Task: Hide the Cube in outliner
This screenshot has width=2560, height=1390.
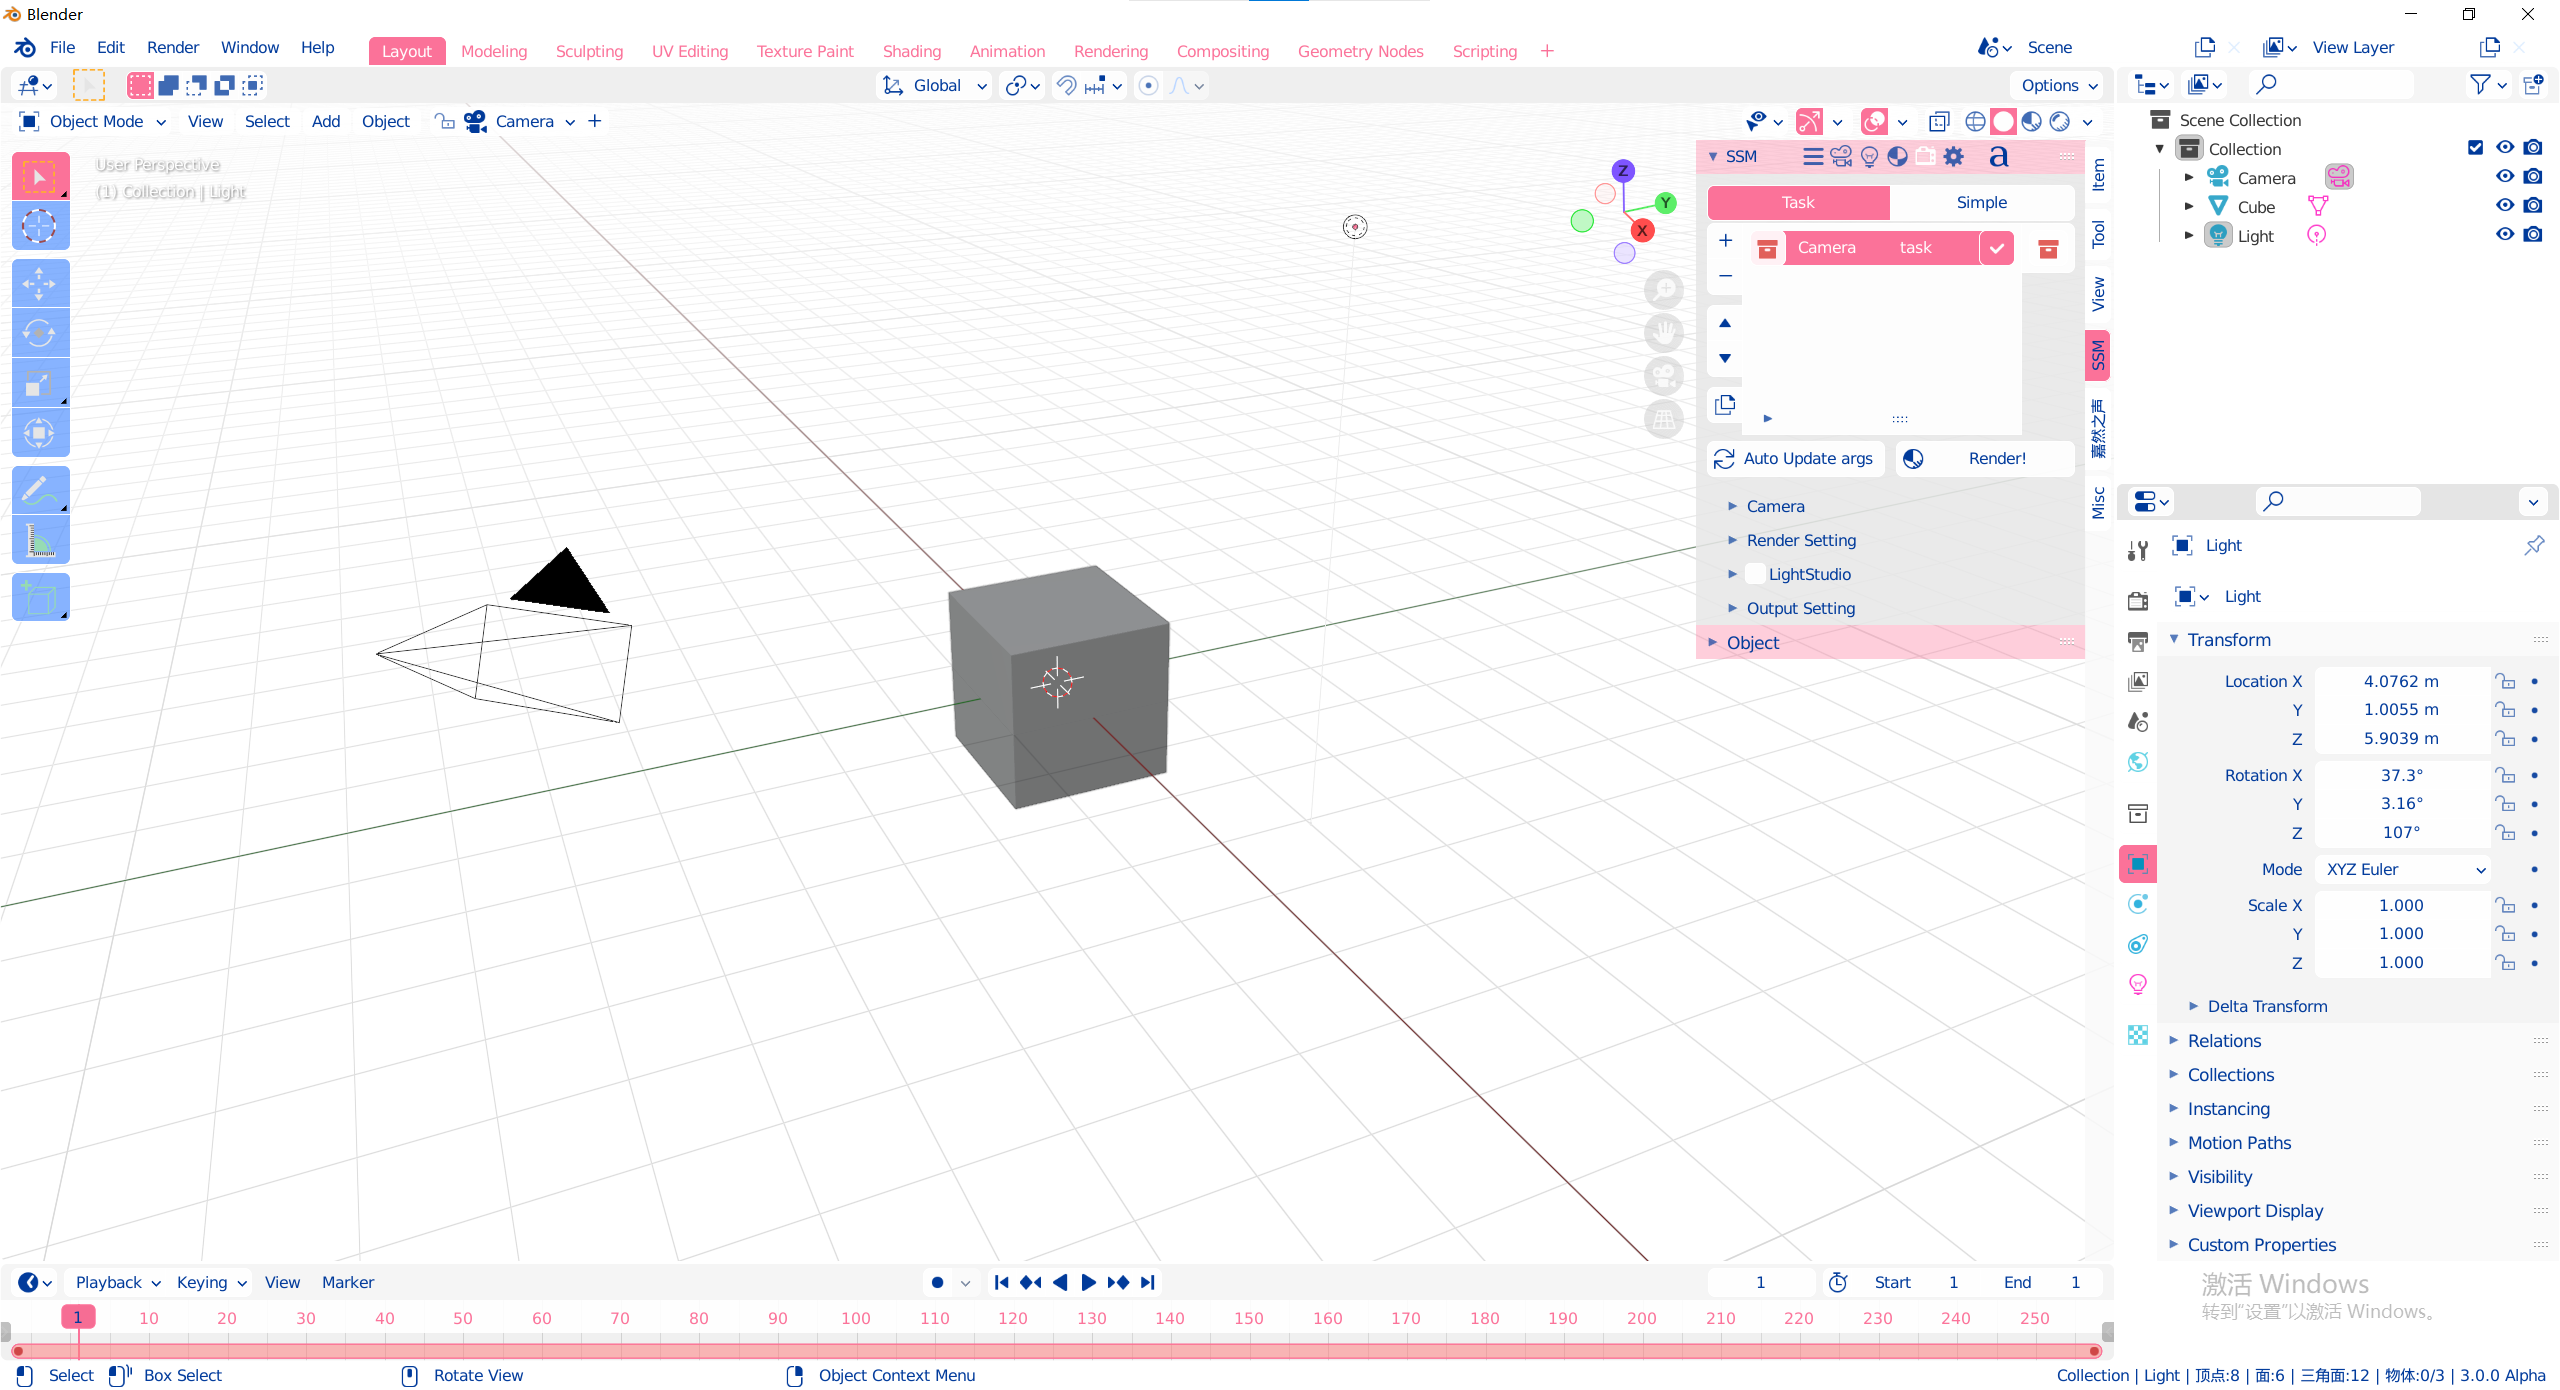Action: pyautogui.click(x=2504, y=206)
